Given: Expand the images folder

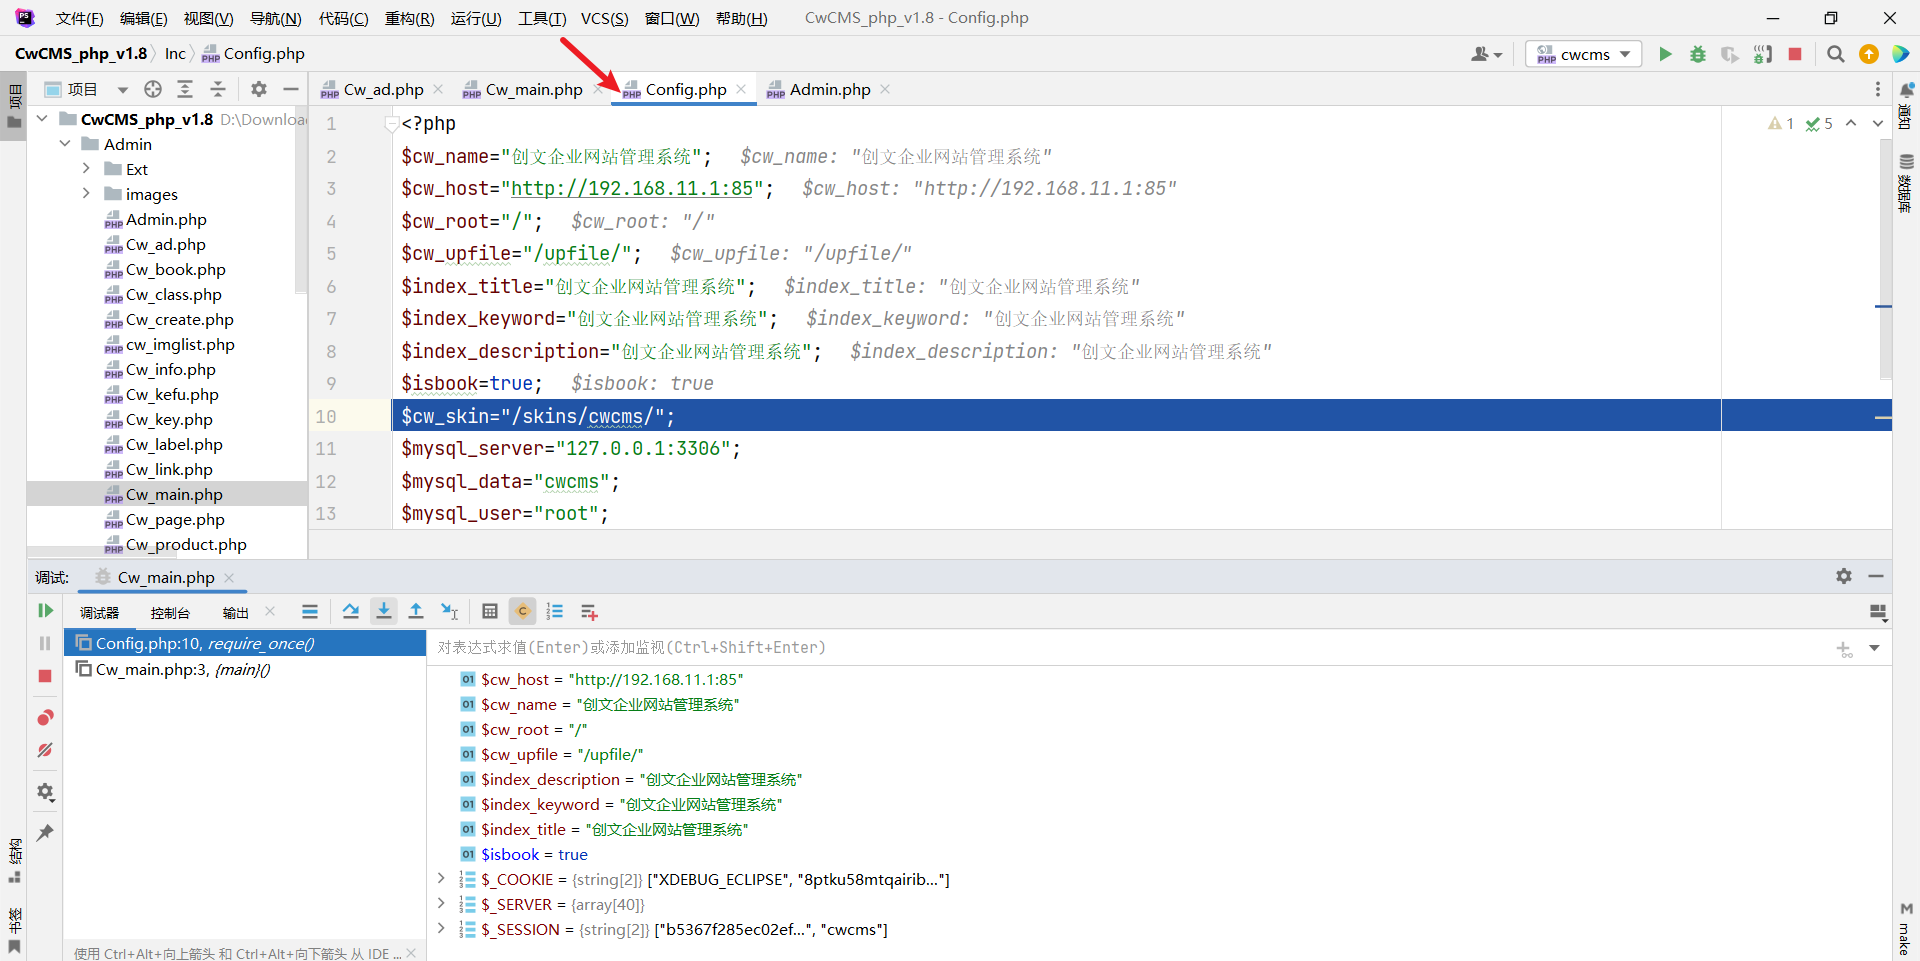Looking at the screenshot, I should 86,194.
